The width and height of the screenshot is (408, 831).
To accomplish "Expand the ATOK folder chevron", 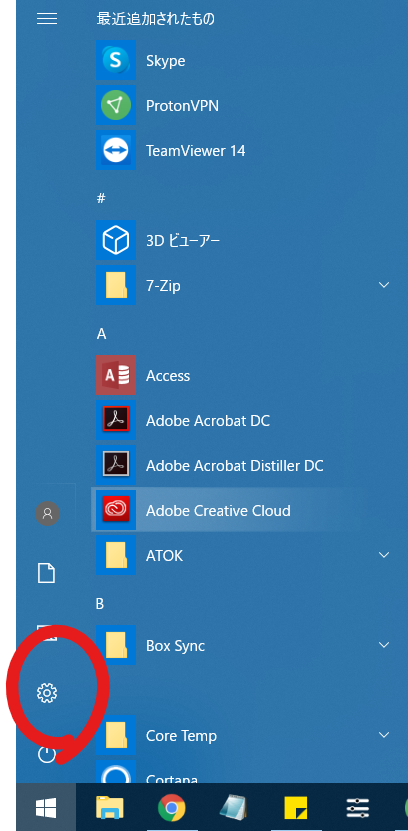I will [x=384, y=555].
